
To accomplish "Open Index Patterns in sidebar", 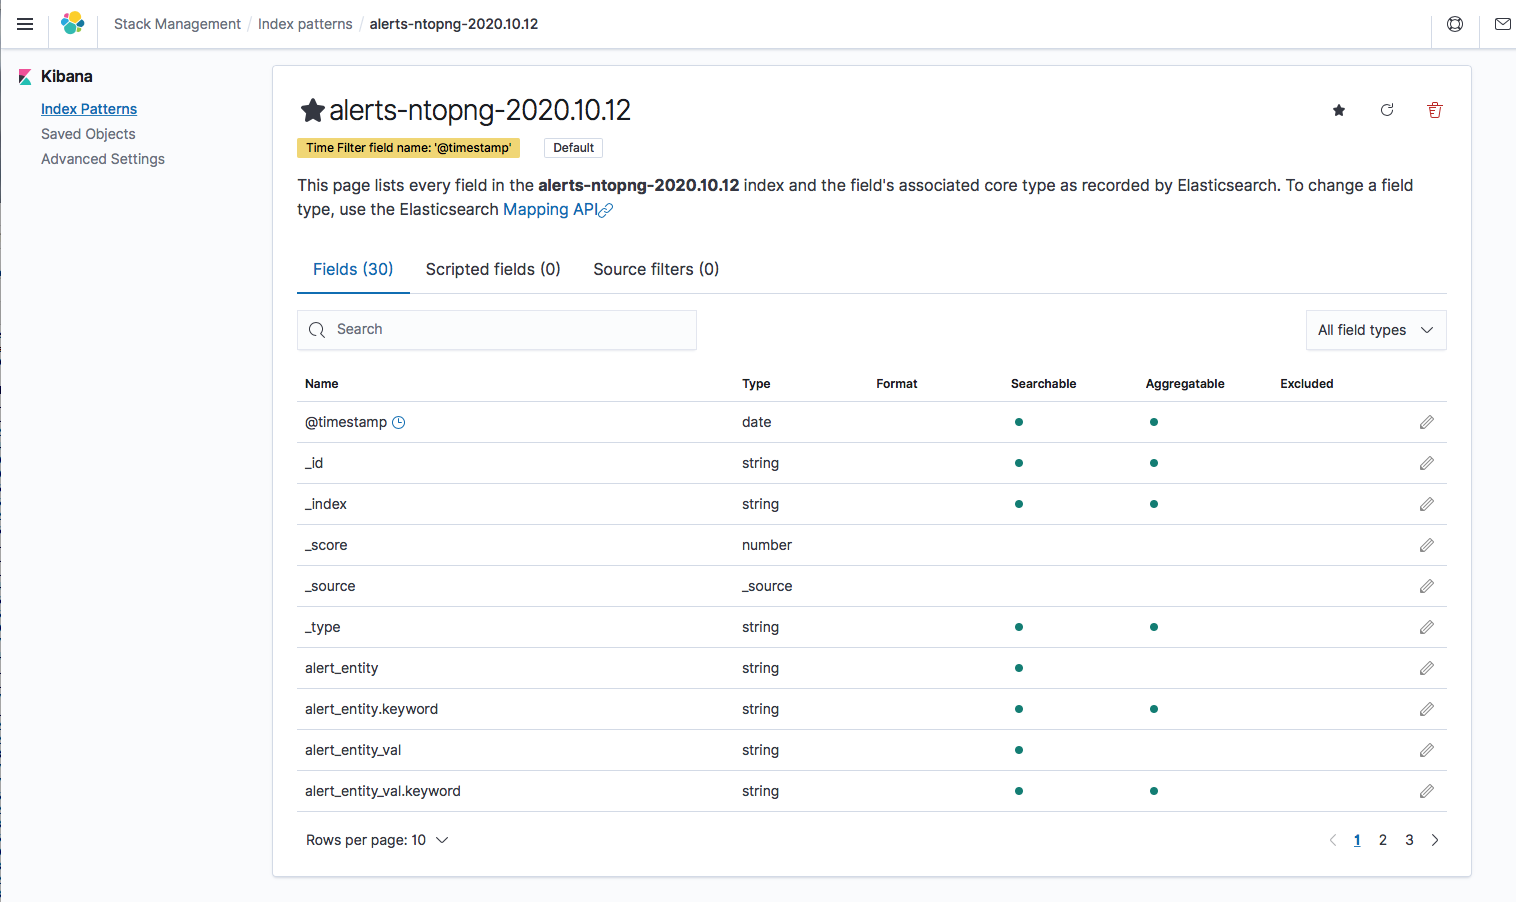I will point(89,109).
